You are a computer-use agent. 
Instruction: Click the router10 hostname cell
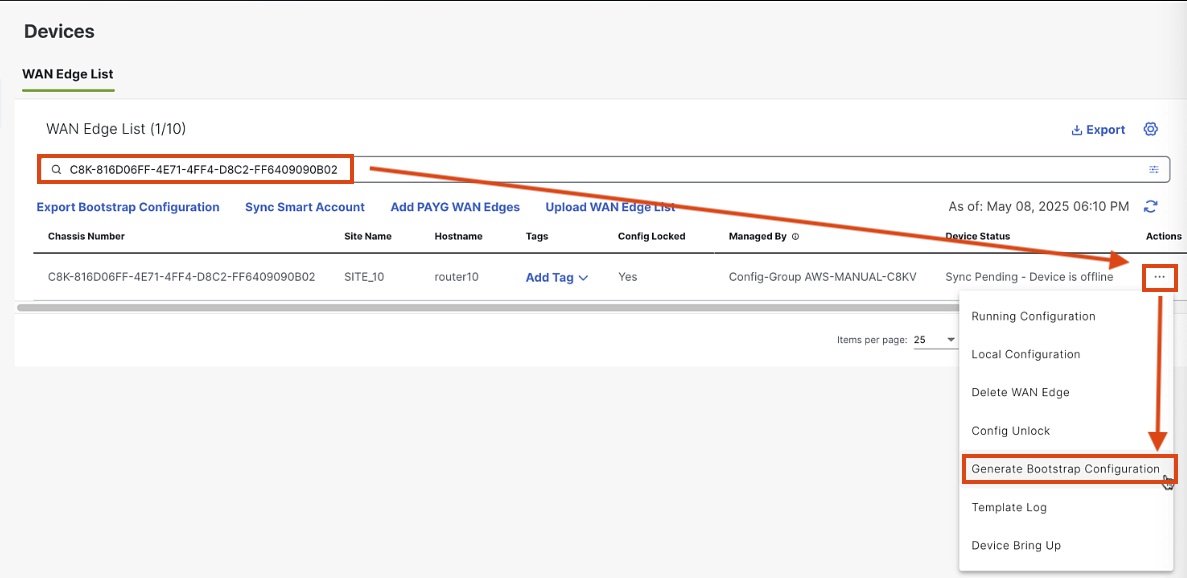click(x=456, y=277)
